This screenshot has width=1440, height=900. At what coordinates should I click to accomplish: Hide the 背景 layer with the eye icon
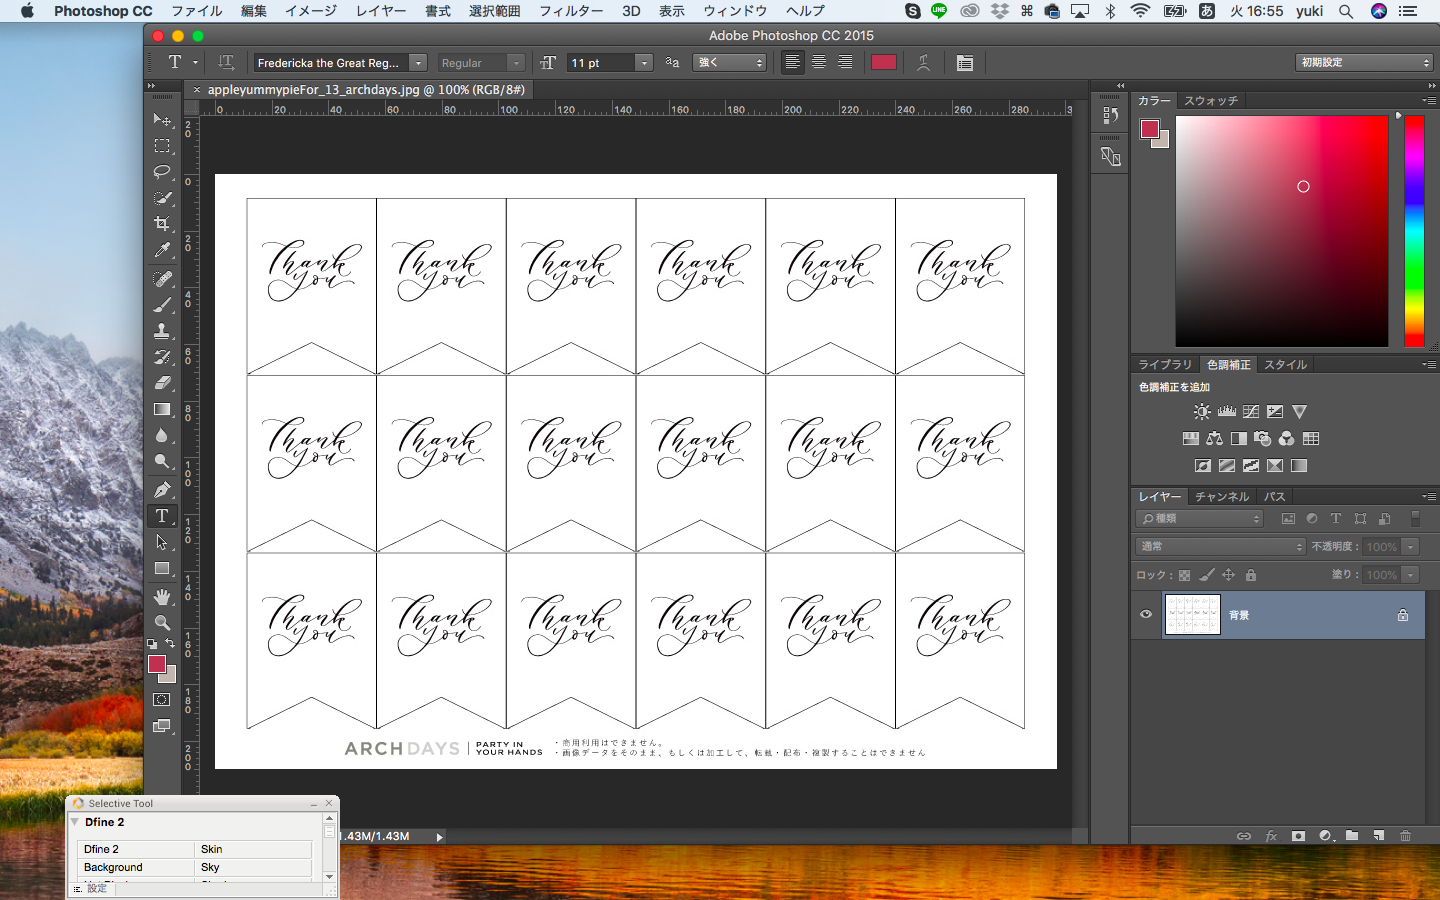1146,615
